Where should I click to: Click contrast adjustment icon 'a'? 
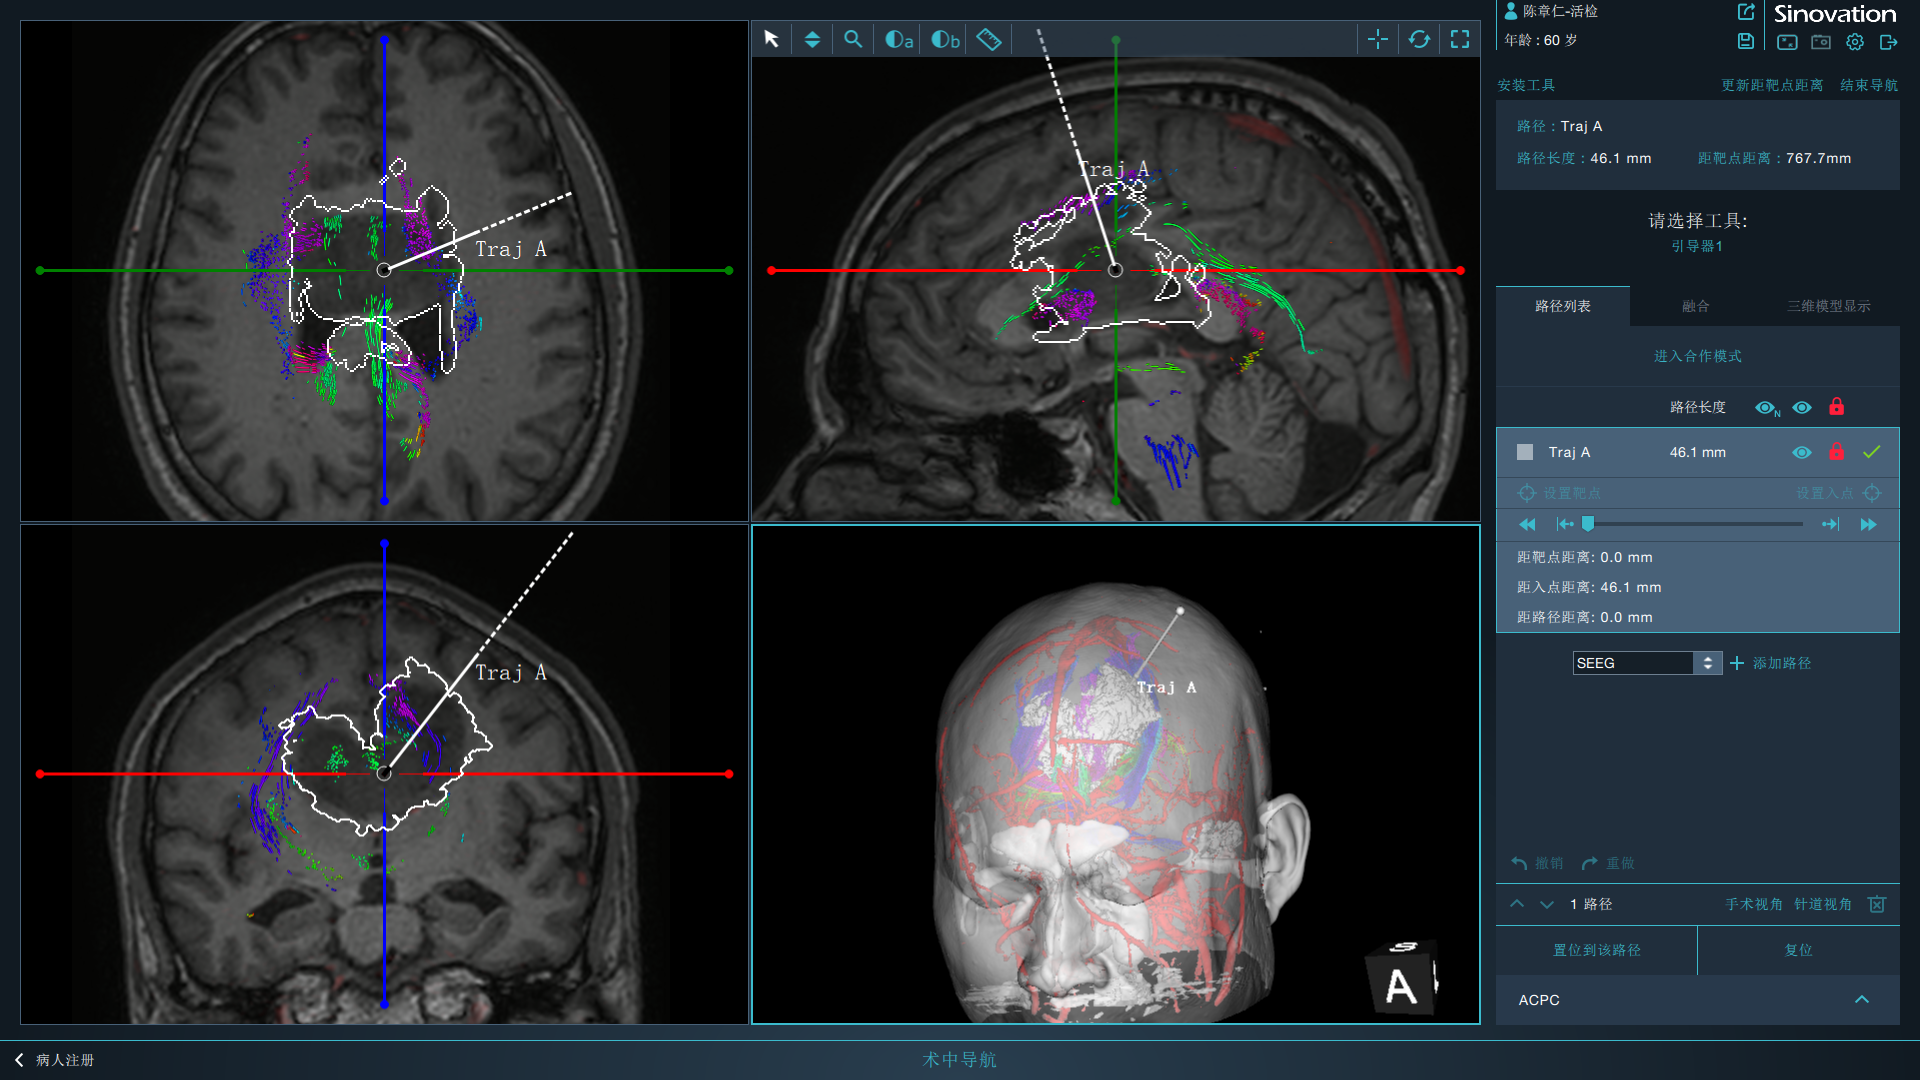tap(898, 39)
